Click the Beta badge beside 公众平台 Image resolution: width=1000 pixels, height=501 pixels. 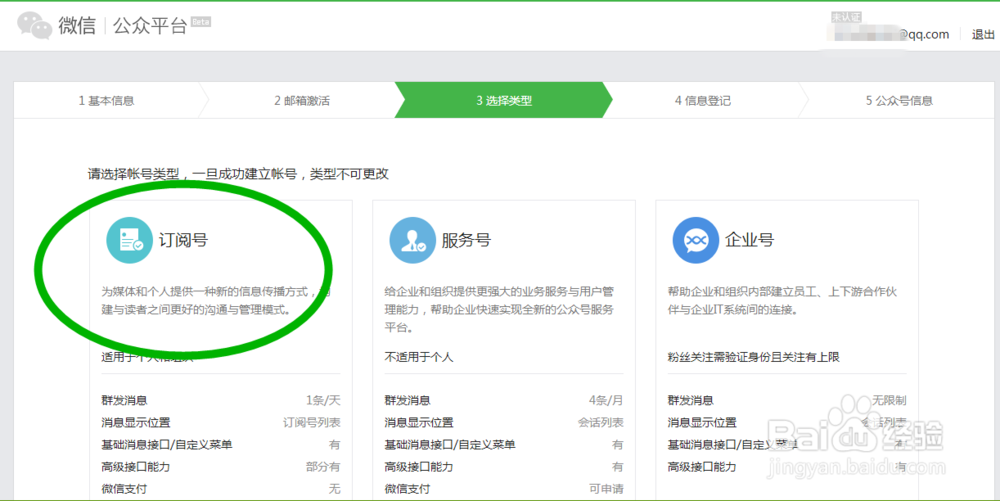(x=201, y=22)
